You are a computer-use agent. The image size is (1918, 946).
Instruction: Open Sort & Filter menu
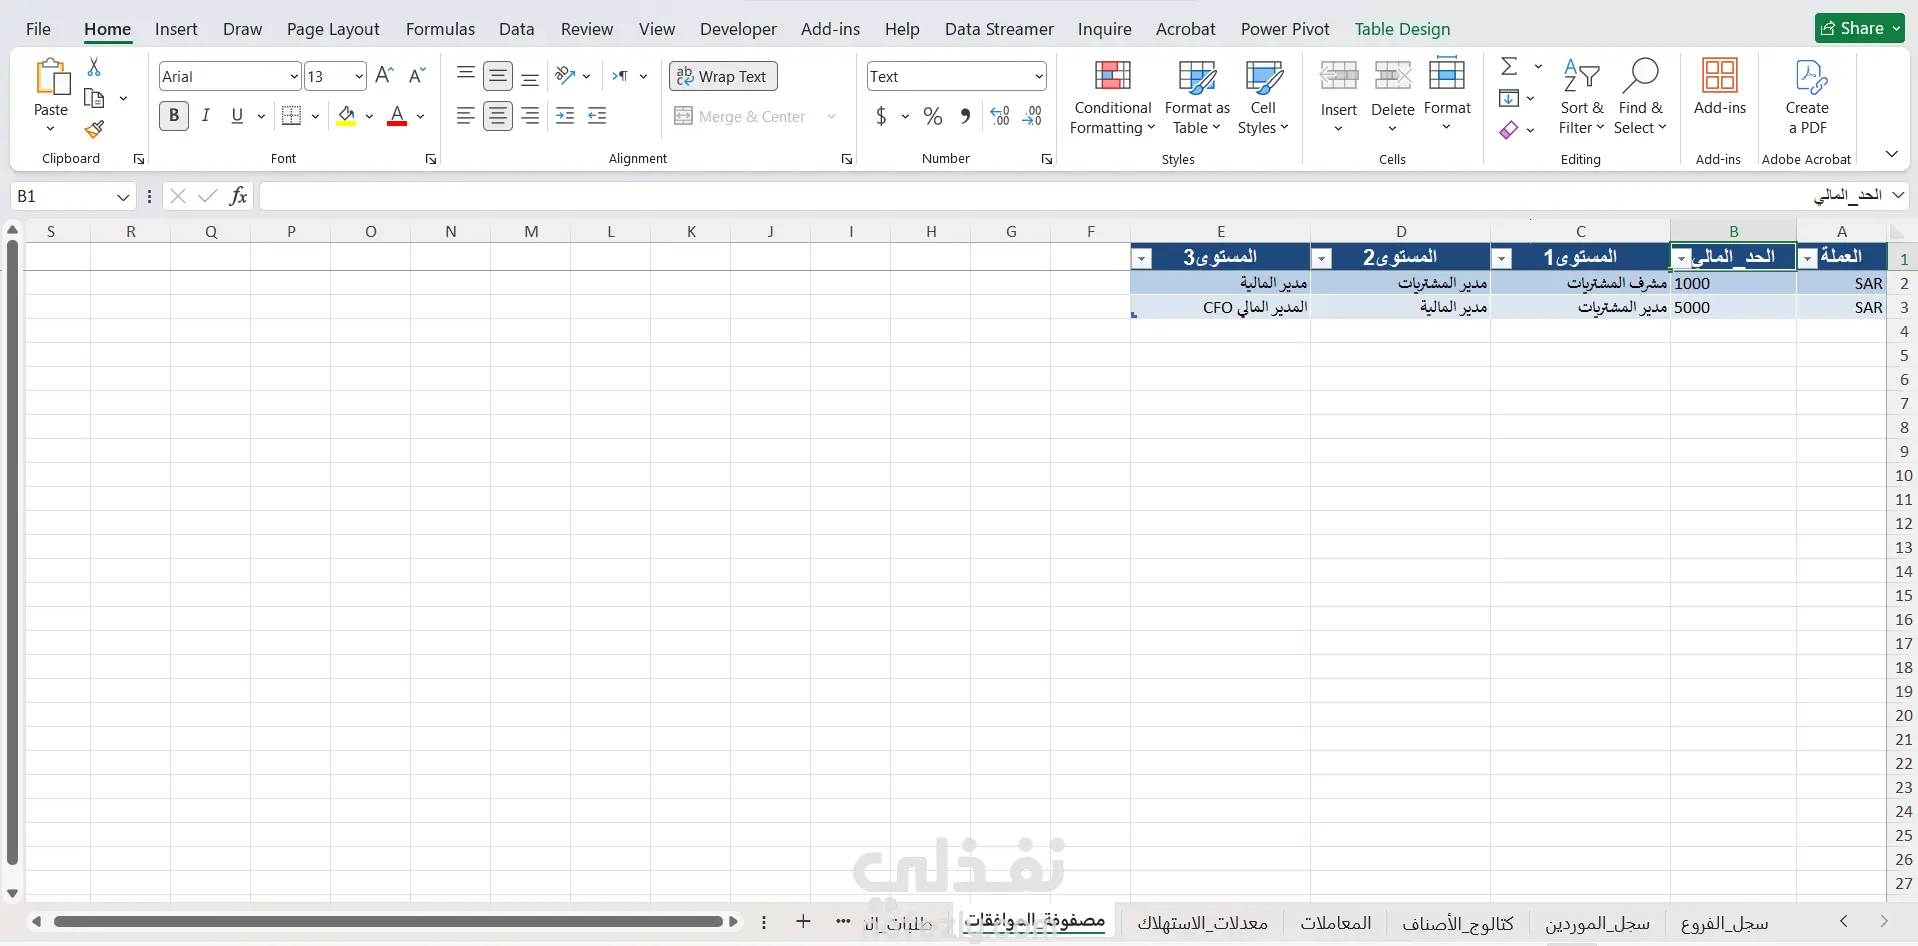pos(1581,97)
